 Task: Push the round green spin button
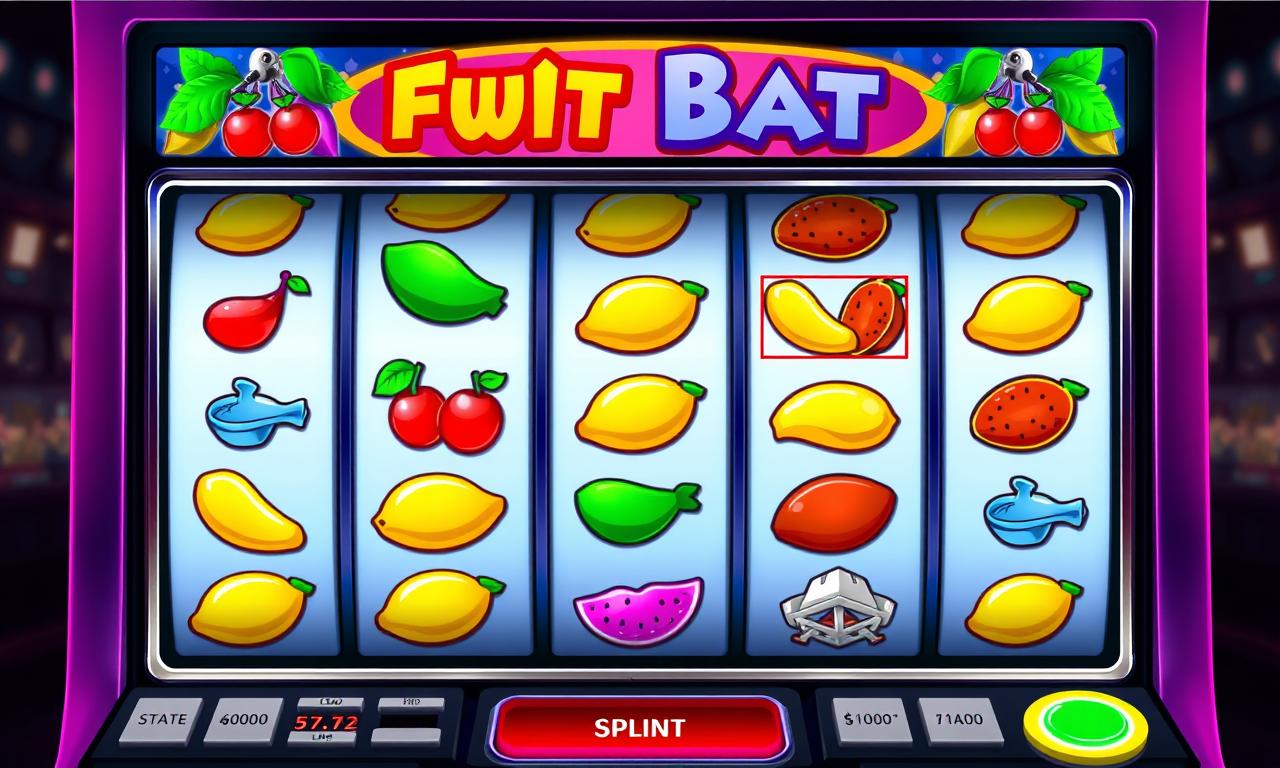pyautogui.click(x=1084, y=724)
